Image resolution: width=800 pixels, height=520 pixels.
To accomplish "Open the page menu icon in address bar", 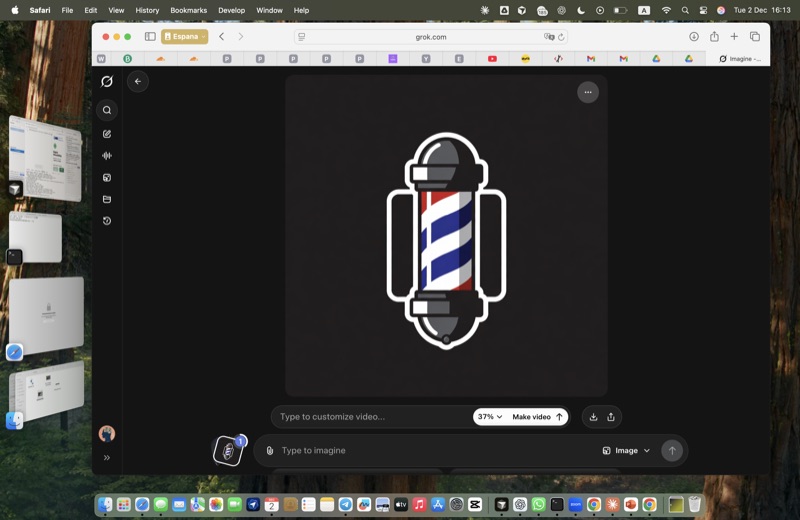I will (x=302, y=37).
